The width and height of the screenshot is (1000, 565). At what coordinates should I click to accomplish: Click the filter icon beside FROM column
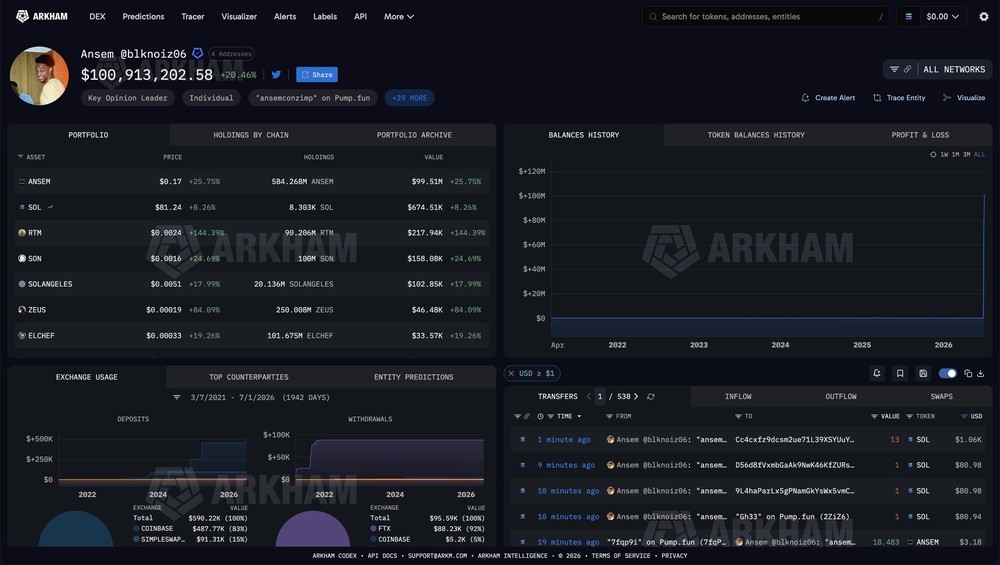(610, 416)
